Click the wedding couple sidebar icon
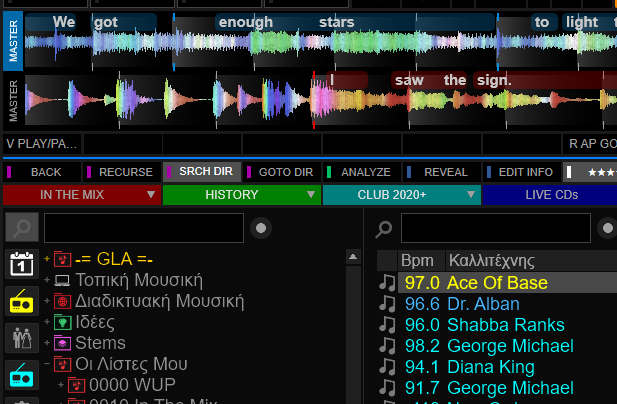This screenshot has width=617, height=404. point(22,338)
